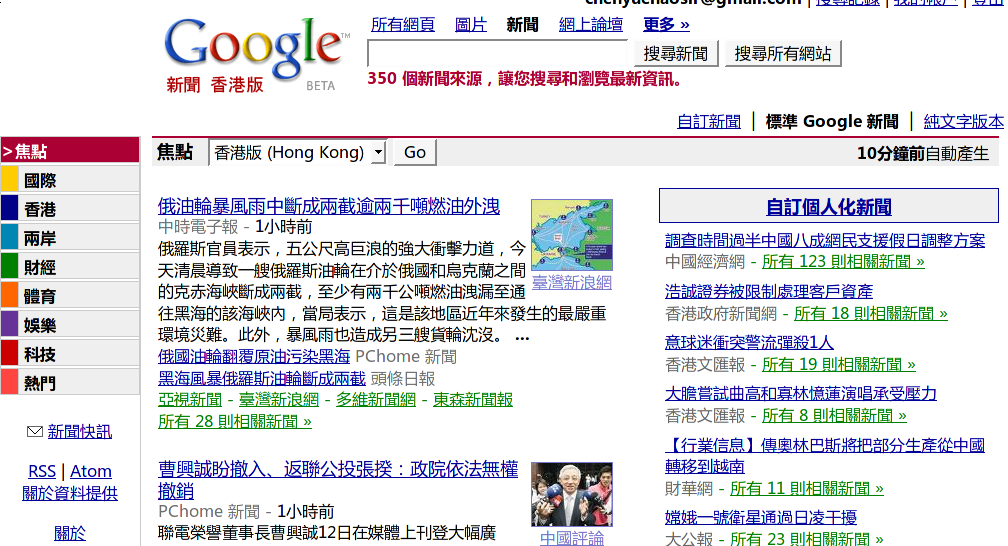Open the oil spill map thumbnail

[572, 235]
